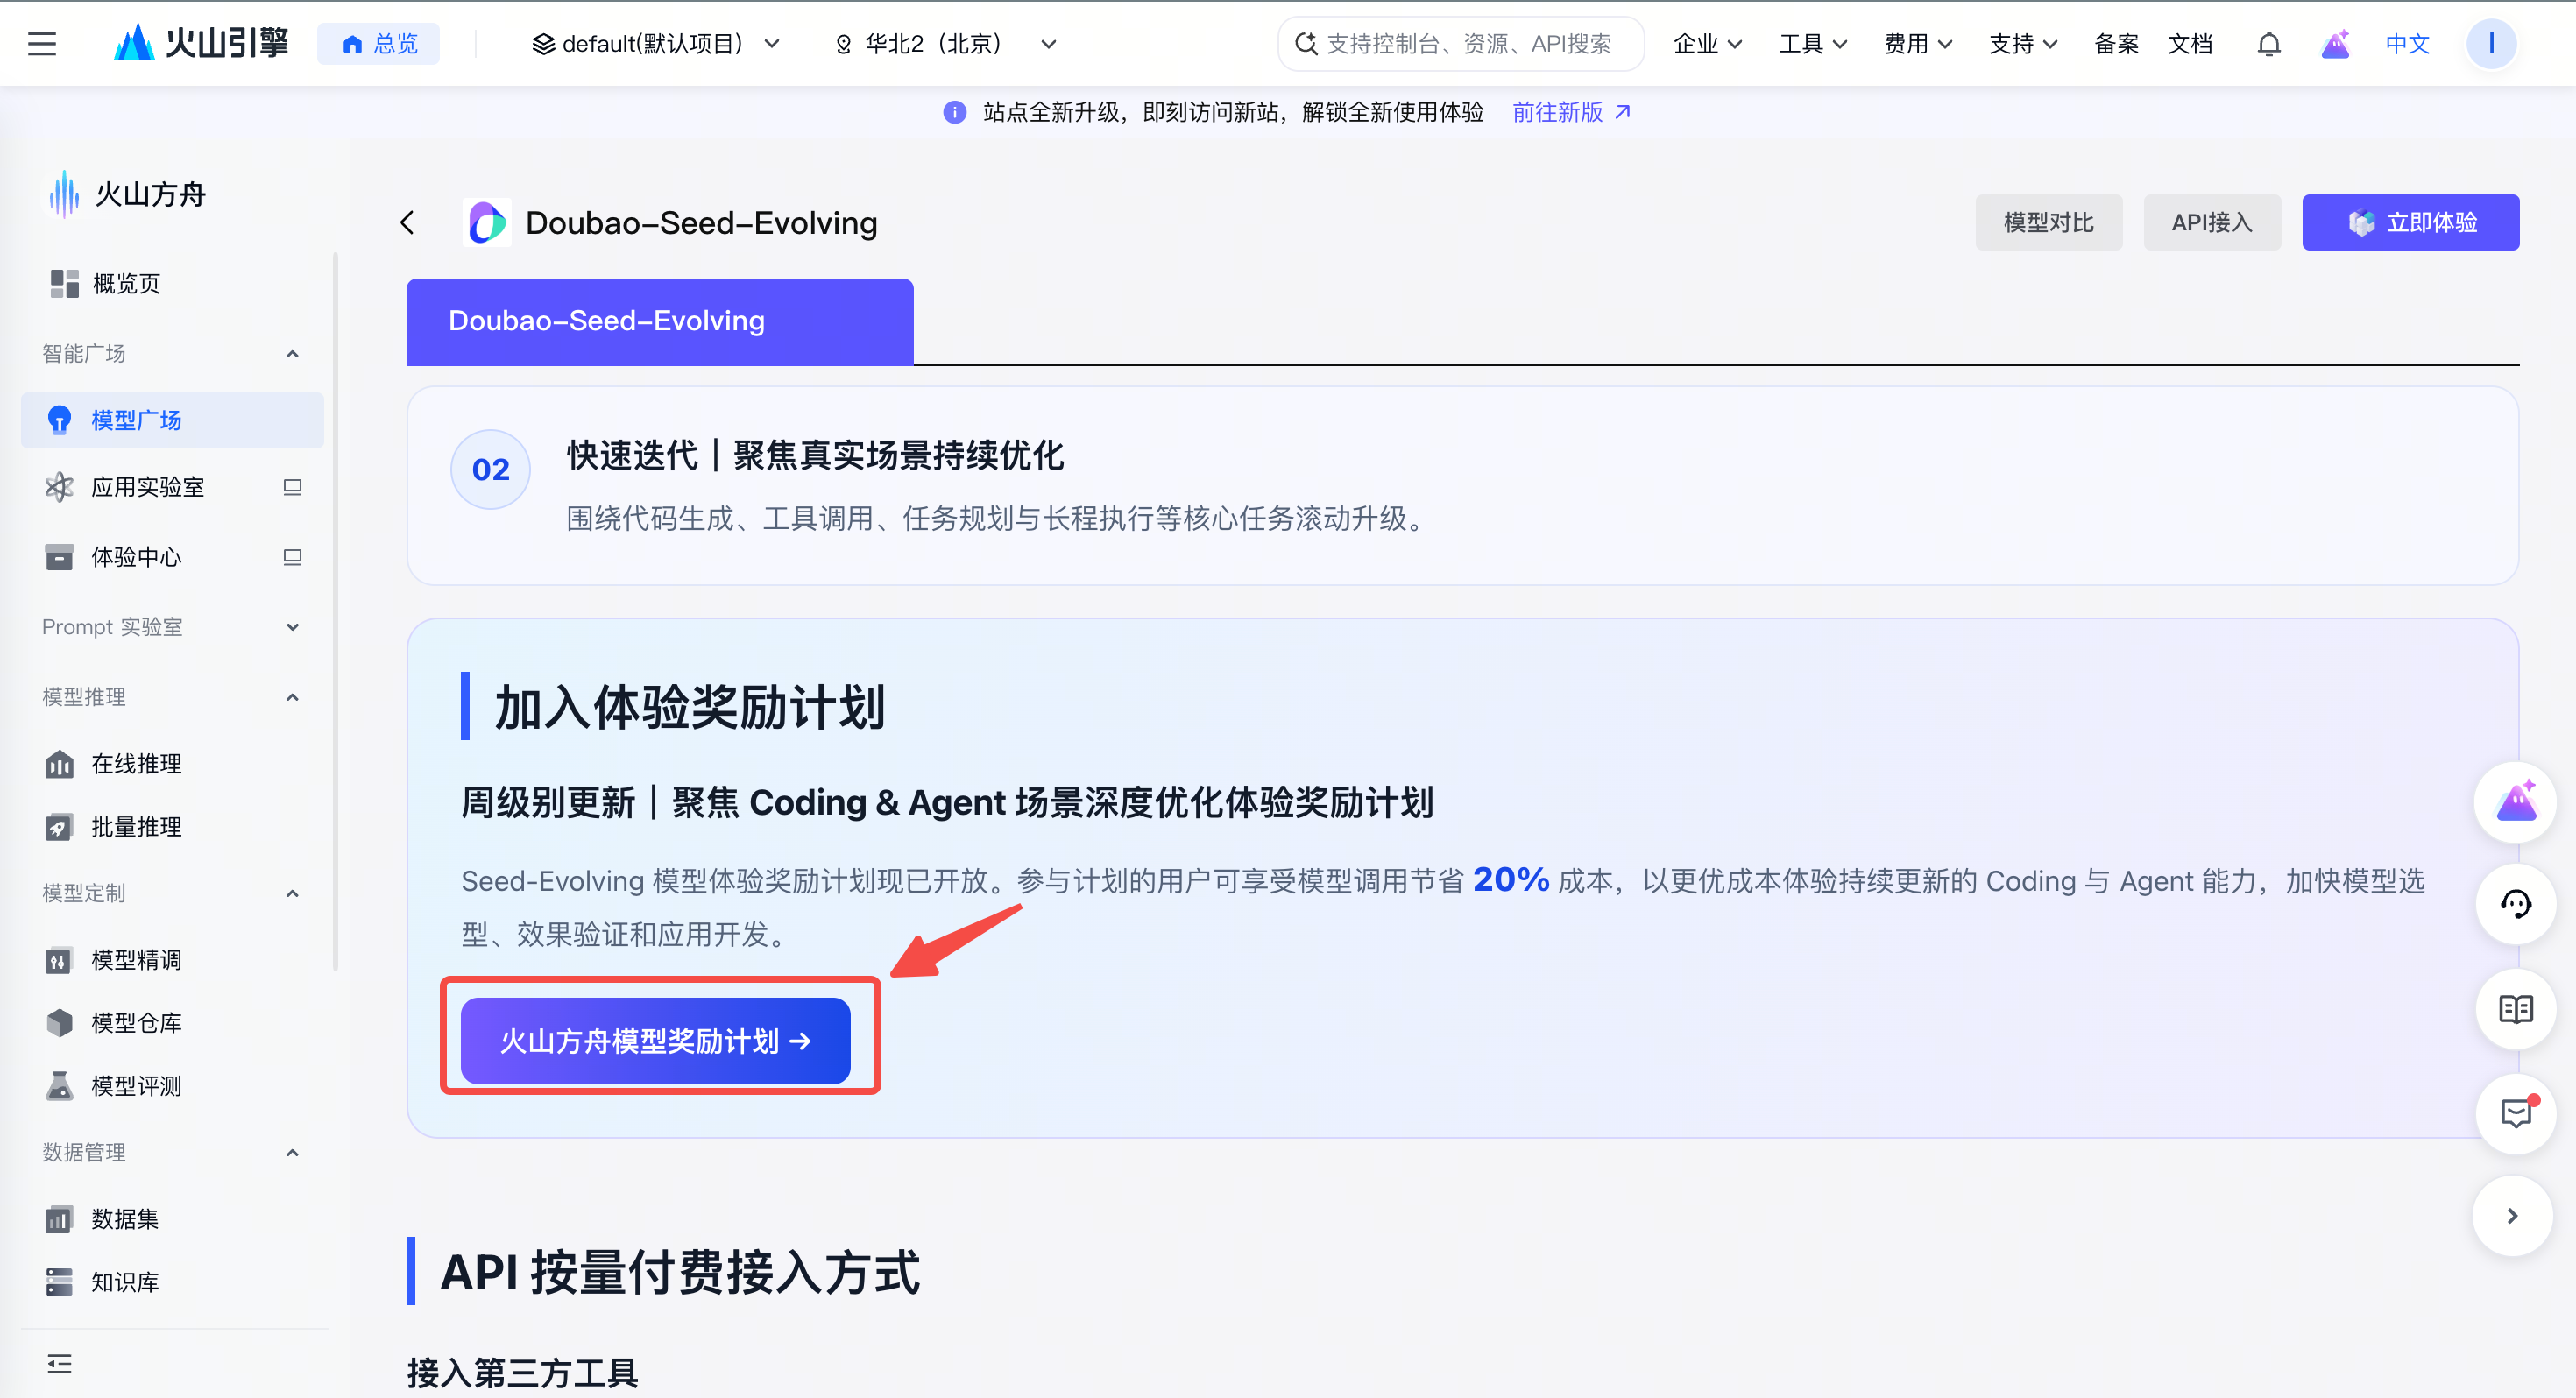Open the customer service headset icon
2576x1398 pixels.
coord(2515,904)
